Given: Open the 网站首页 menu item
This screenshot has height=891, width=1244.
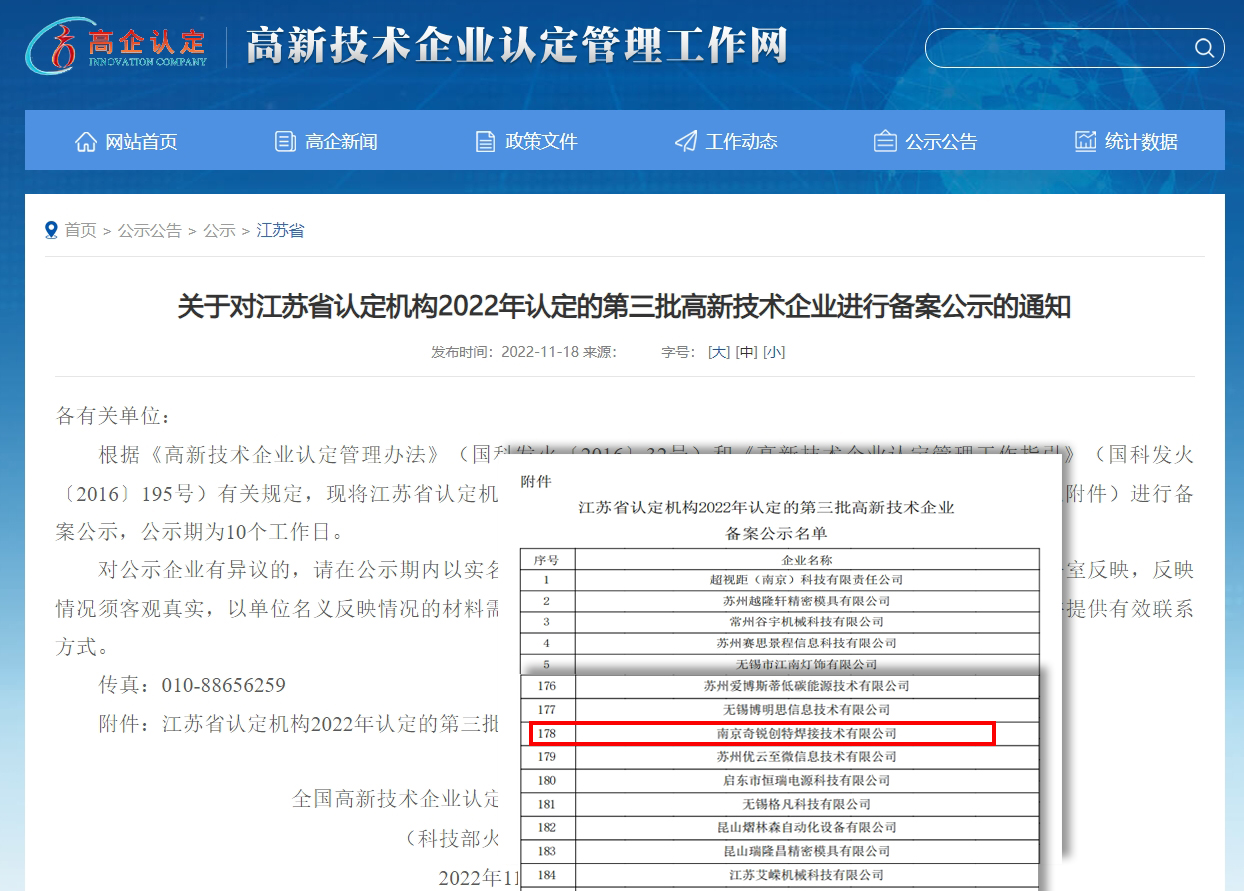Looking at the screenshot, I should tap(141, 142).
